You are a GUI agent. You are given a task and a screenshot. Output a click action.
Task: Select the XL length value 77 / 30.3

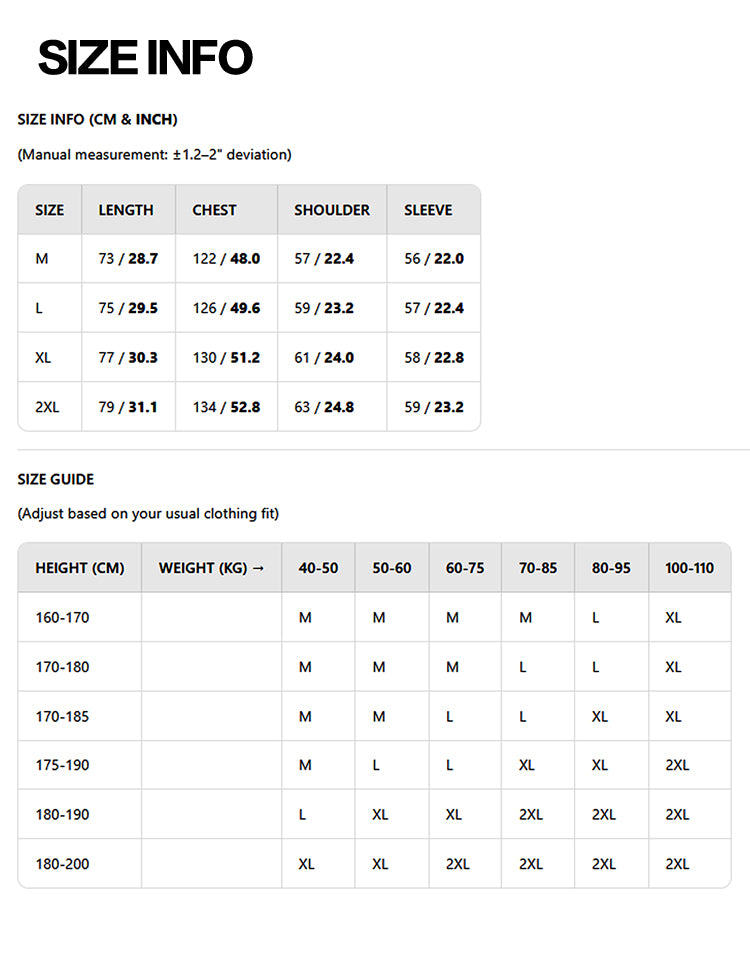pyautogui.click(x=128, y=357)
